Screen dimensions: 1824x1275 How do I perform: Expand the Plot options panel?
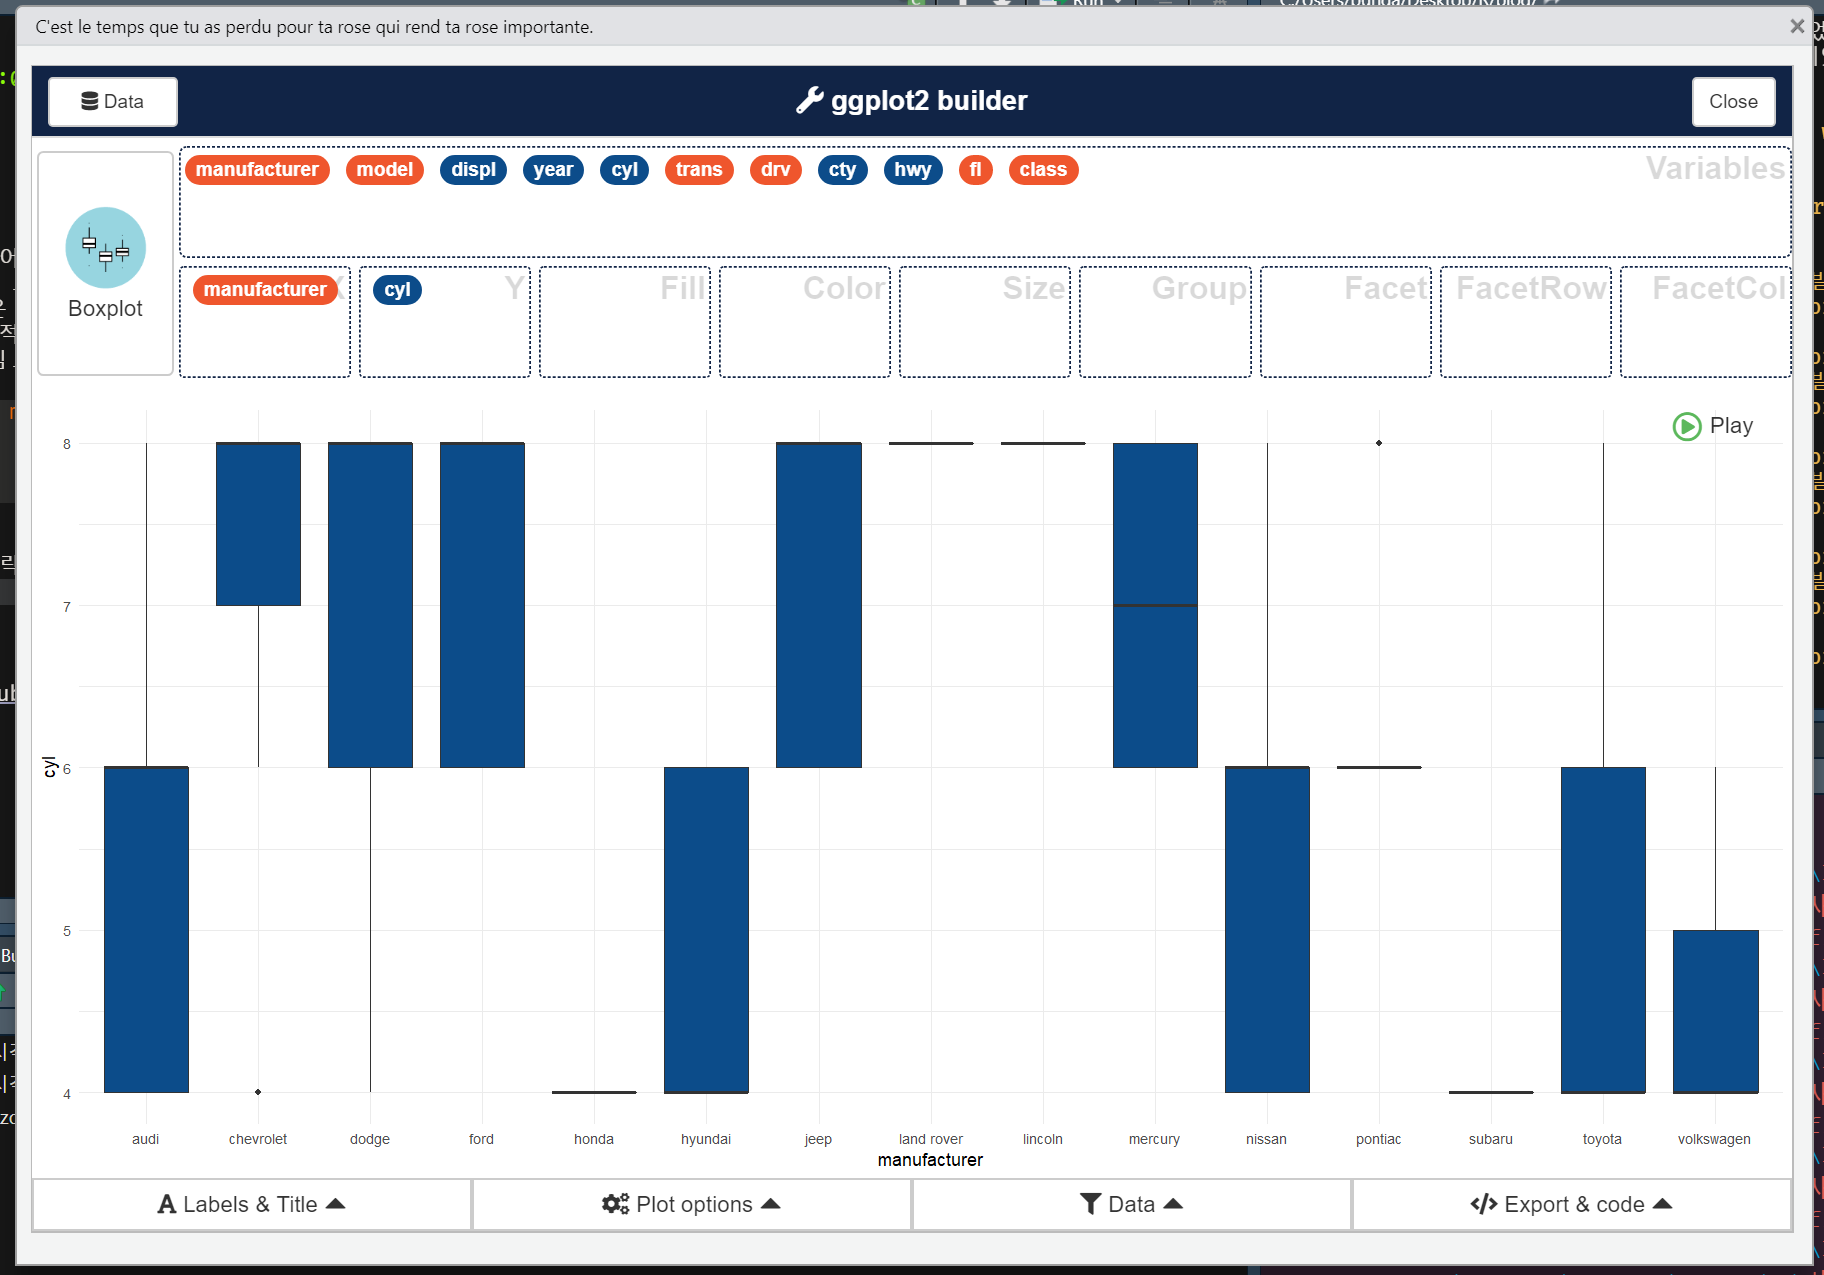(691, 1204)
